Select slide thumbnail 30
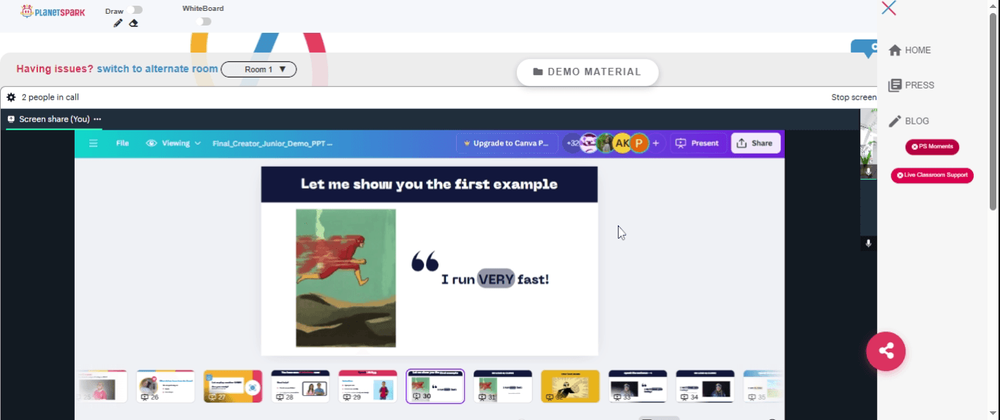1000x420 pixels. 436,386
